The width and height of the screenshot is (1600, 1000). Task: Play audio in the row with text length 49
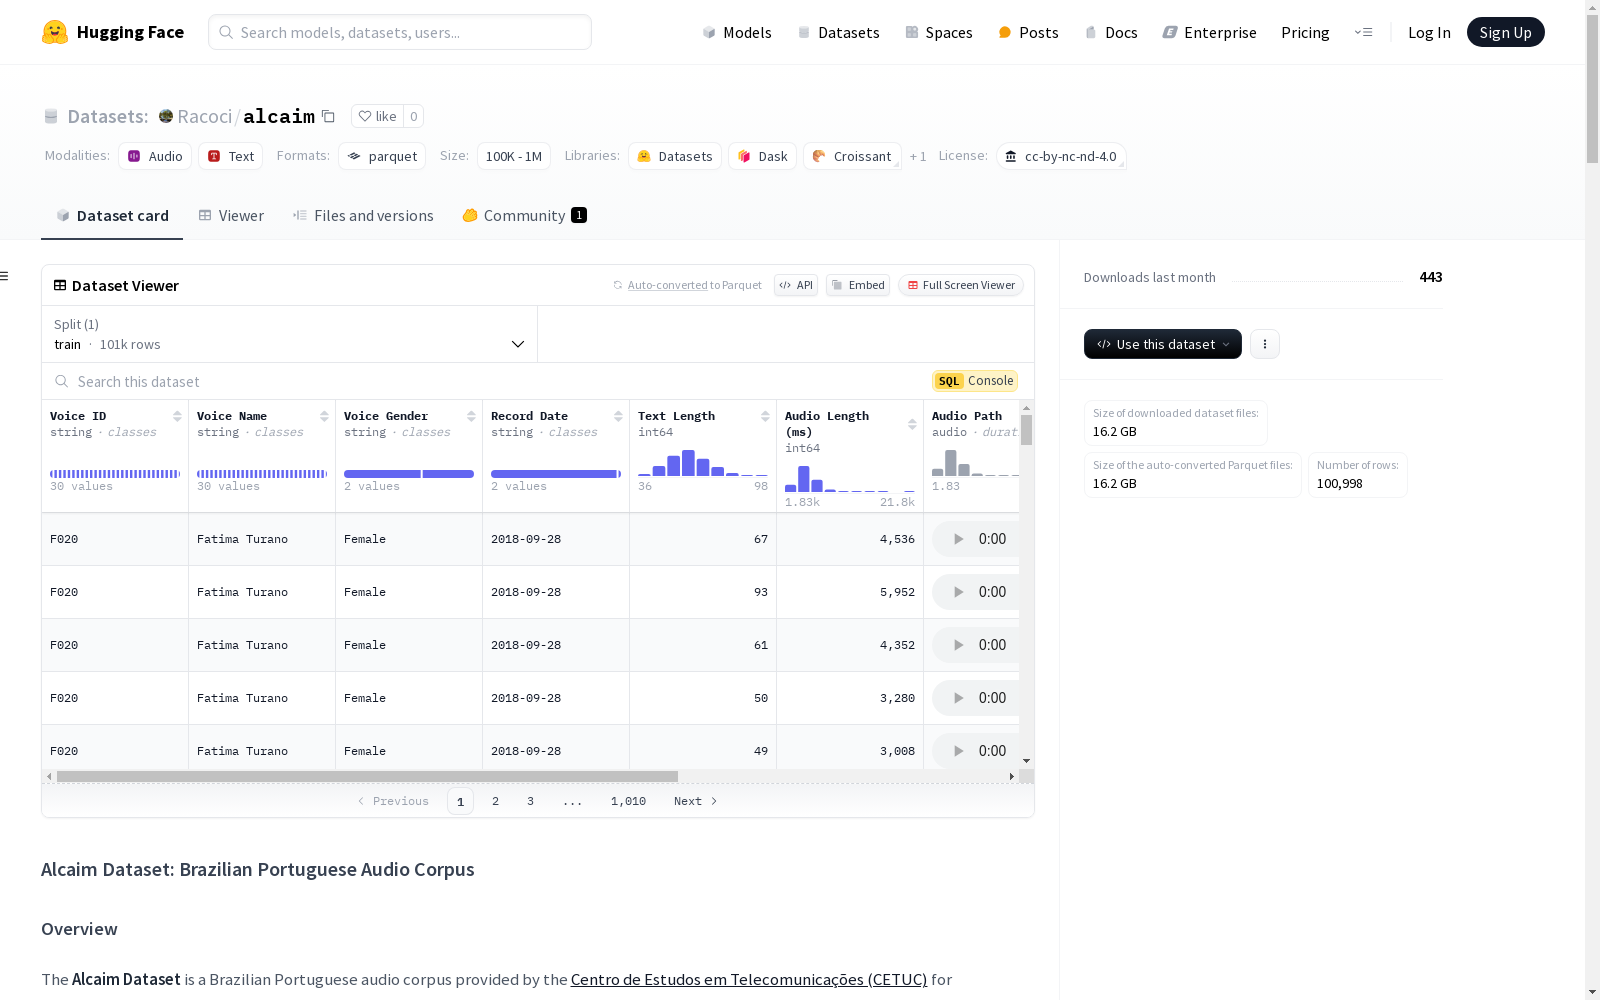pyautogui.click(x=958, y=751)
